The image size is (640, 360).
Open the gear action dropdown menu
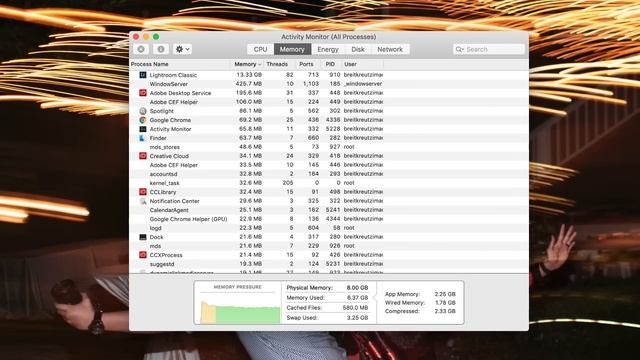click(x=182, y=49)
